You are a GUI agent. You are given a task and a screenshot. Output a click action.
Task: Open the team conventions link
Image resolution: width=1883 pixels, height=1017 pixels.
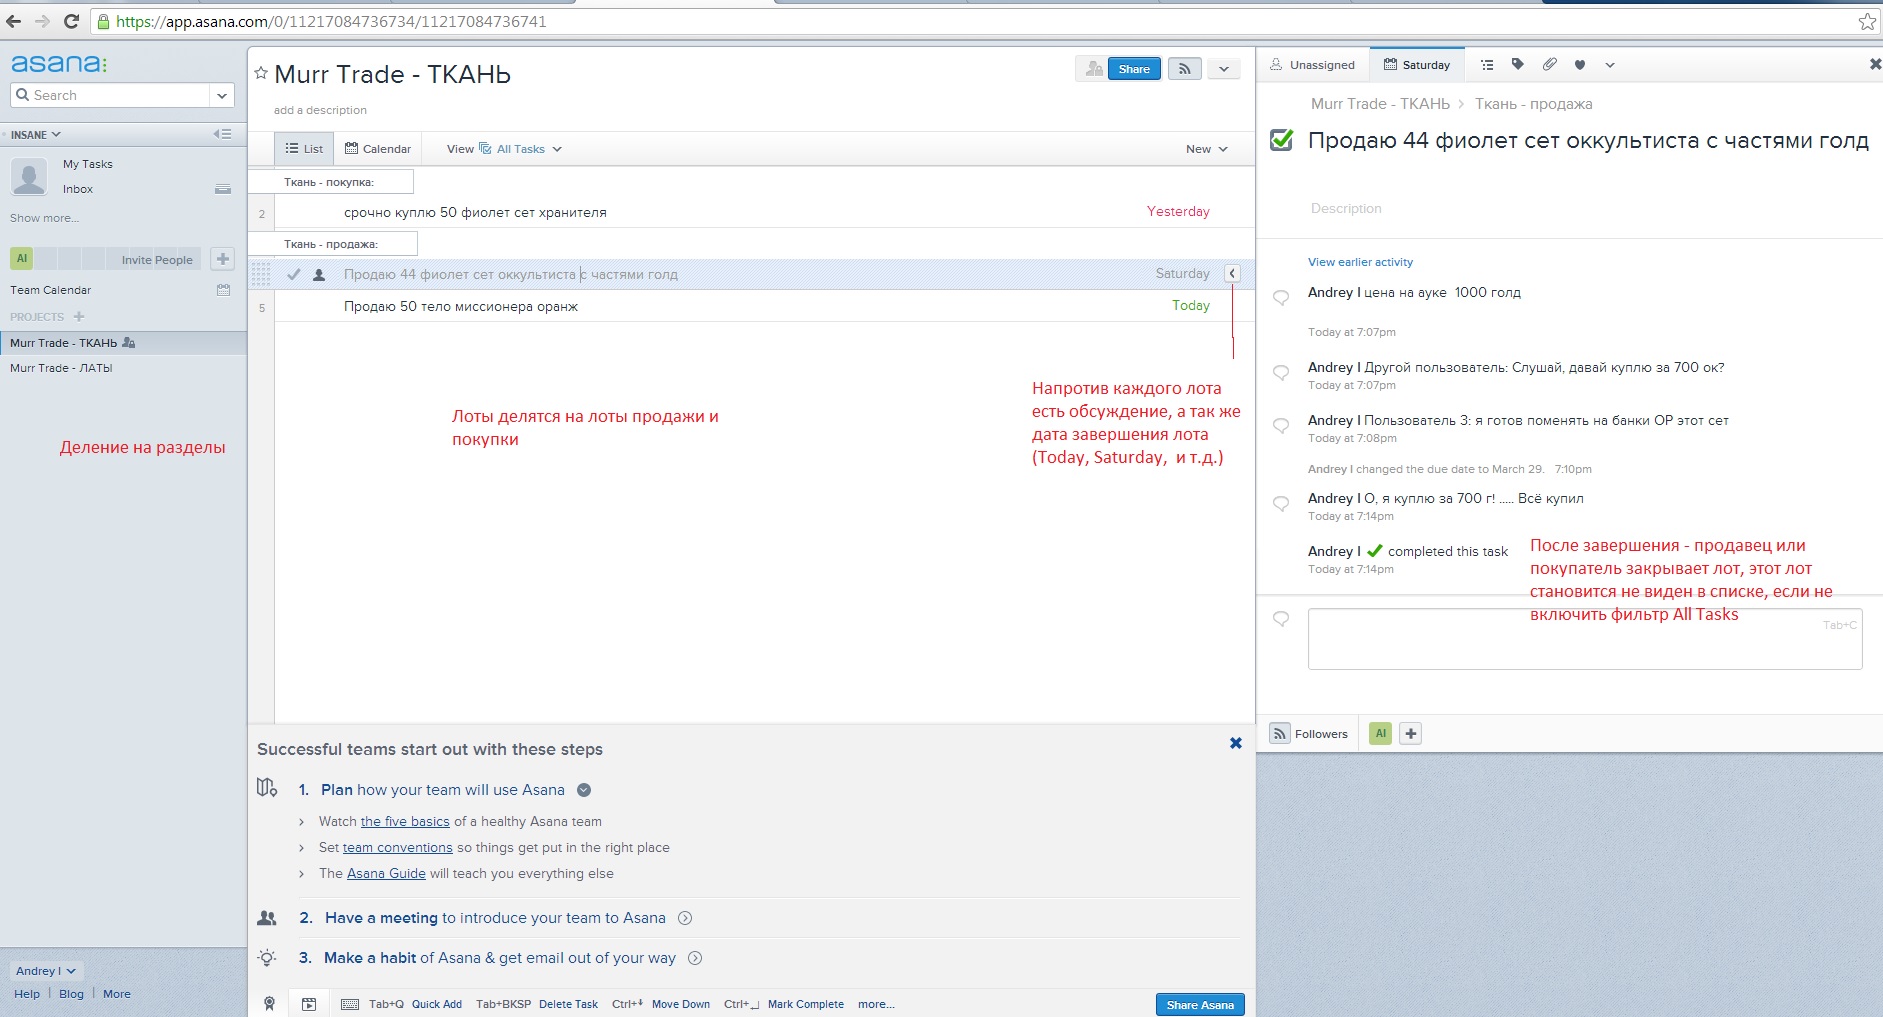(398, 848)
